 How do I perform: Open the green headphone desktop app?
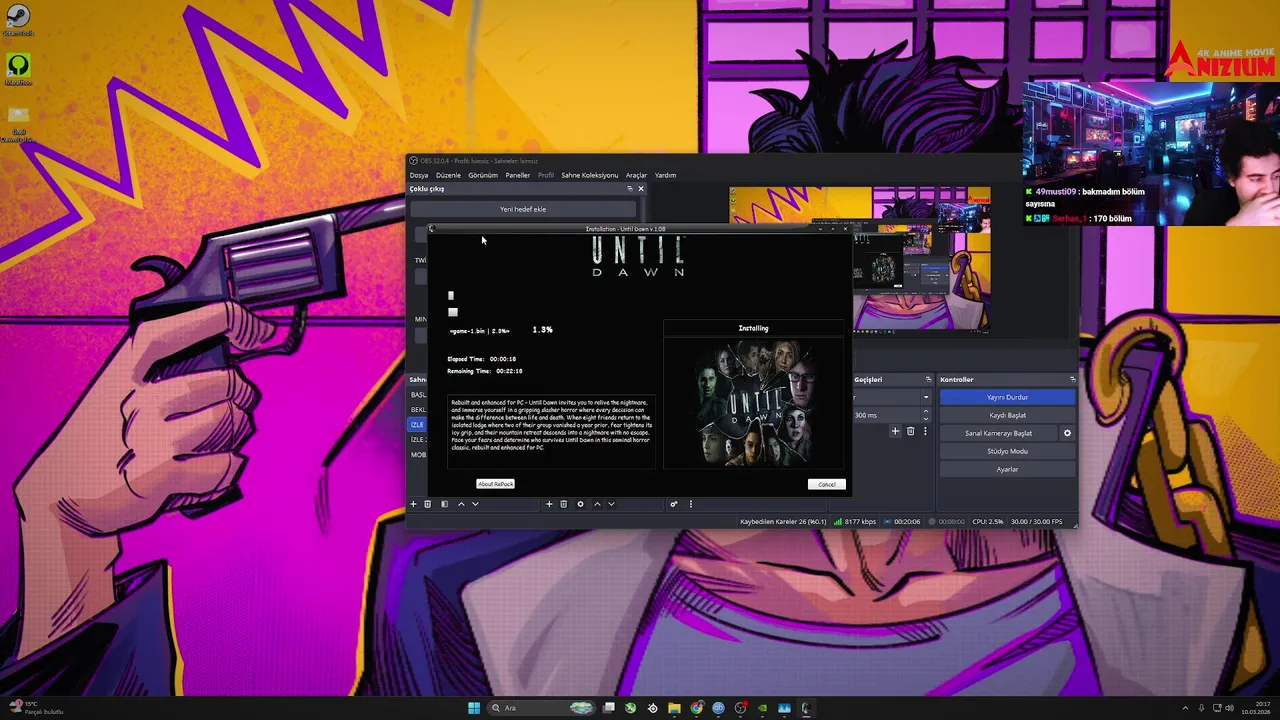point(18,69)
